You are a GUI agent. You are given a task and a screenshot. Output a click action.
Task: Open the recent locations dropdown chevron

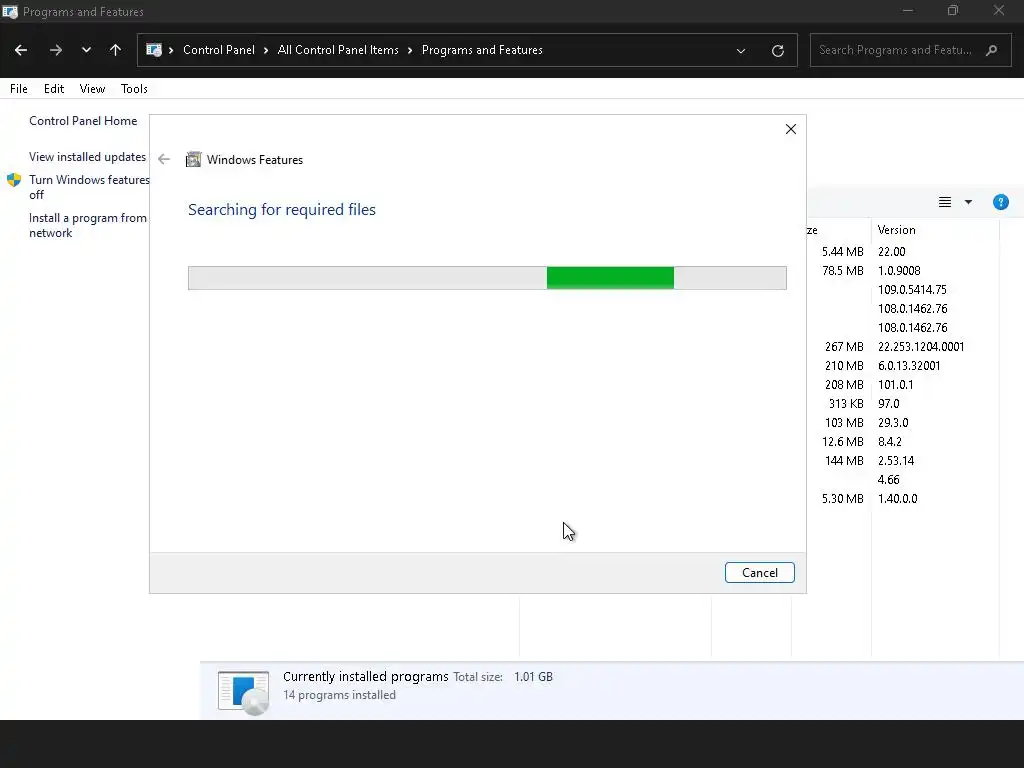click(x=86, y=50)
